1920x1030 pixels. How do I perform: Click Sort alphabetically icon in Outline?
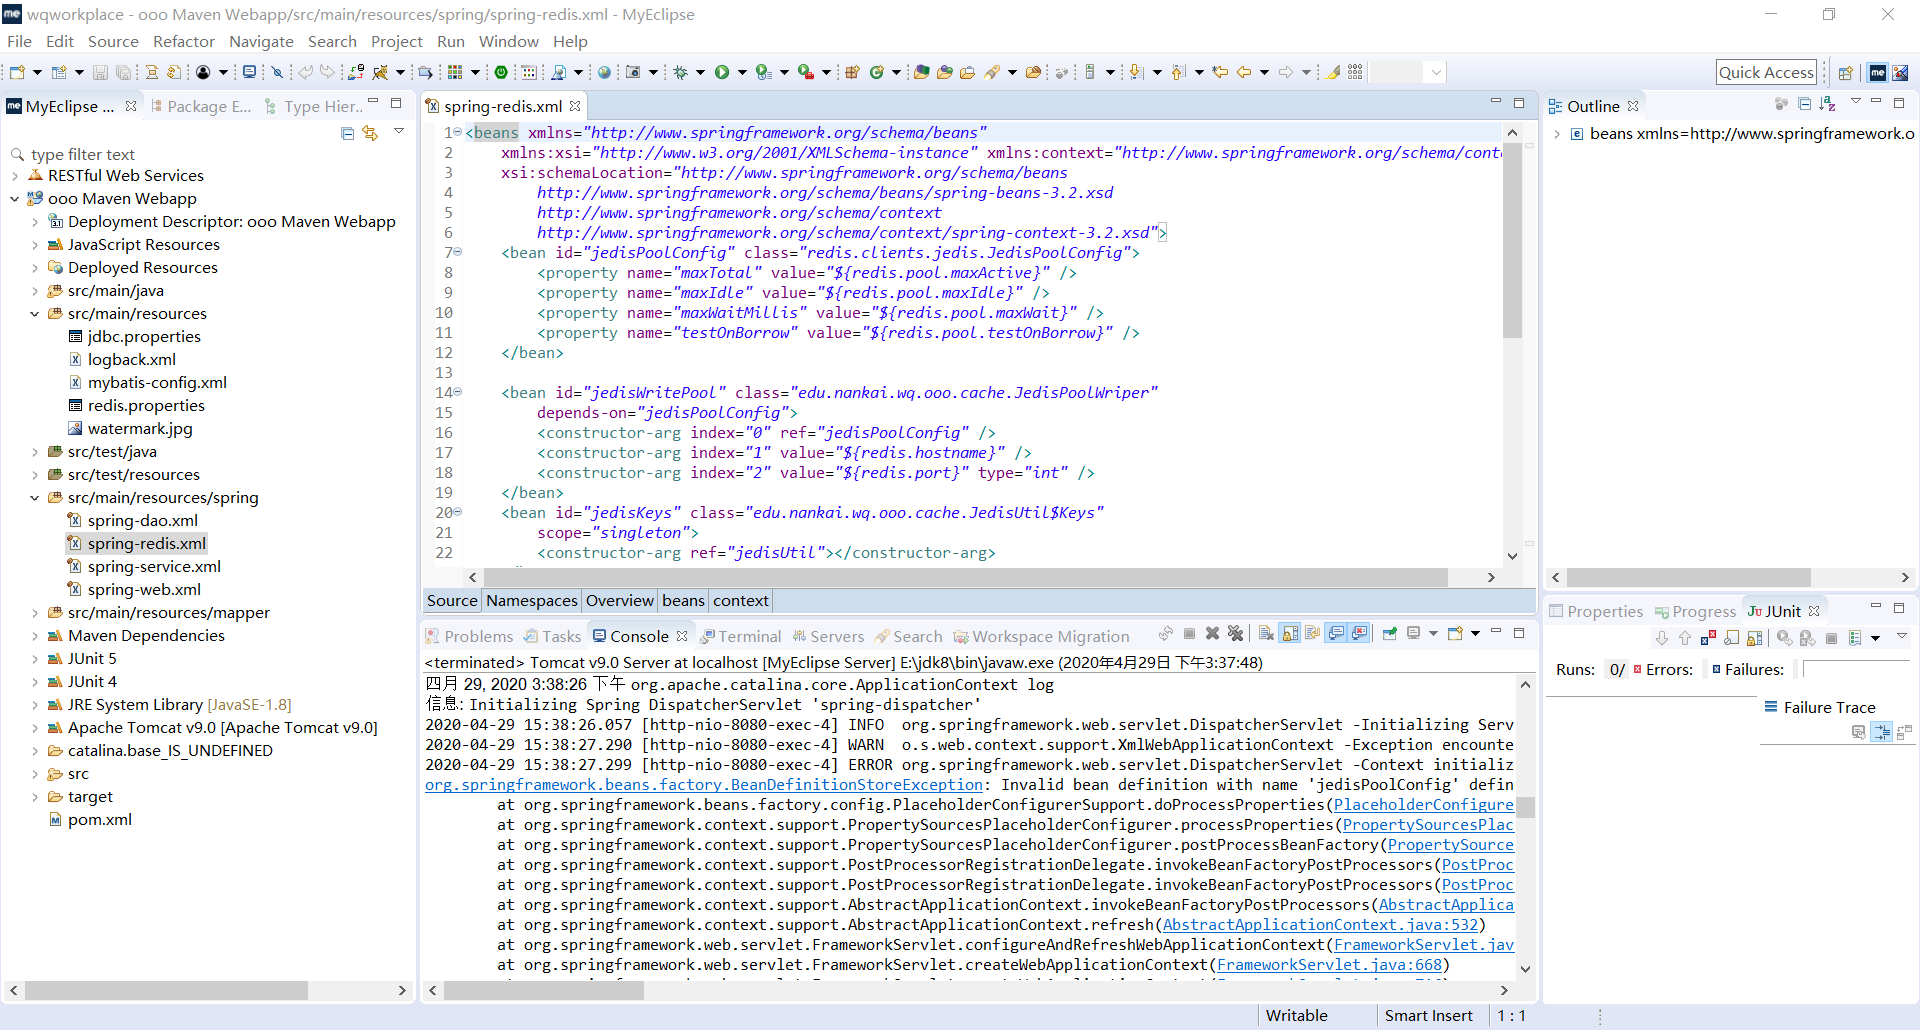(1828, 104)
